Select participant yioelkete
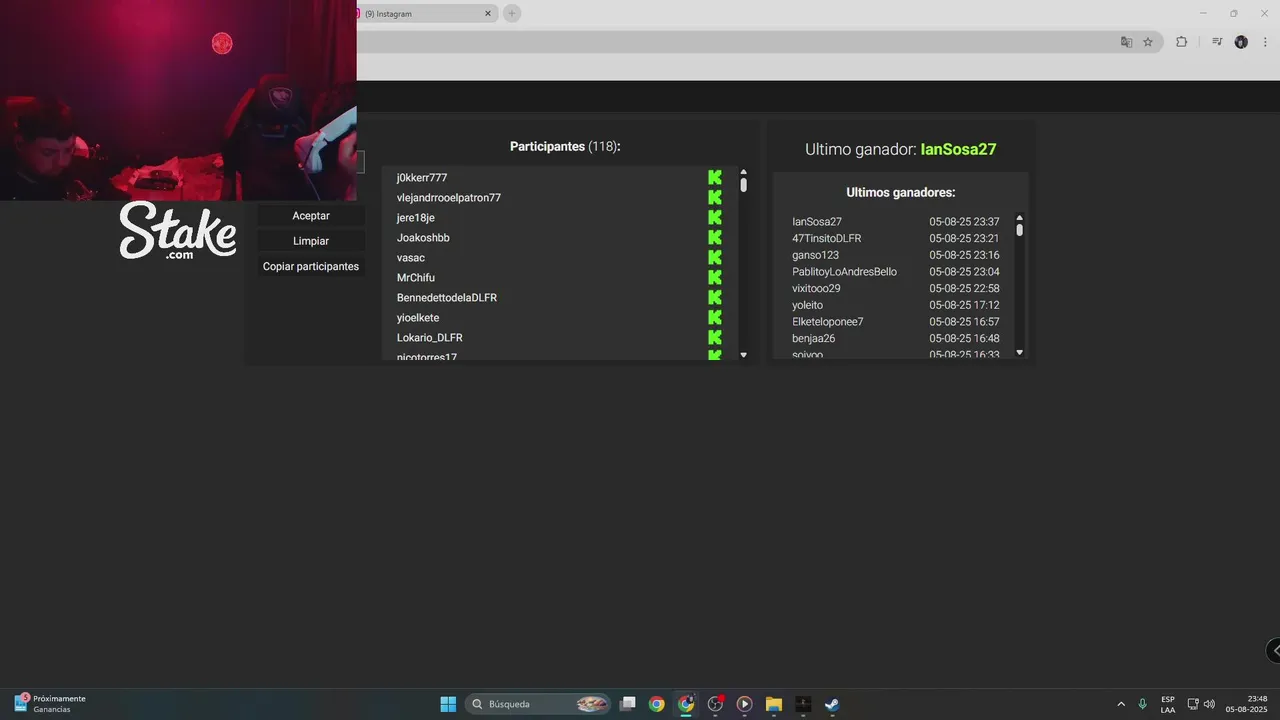The image size is (1280, 720). pyautogui.click(x=418, y=318)
